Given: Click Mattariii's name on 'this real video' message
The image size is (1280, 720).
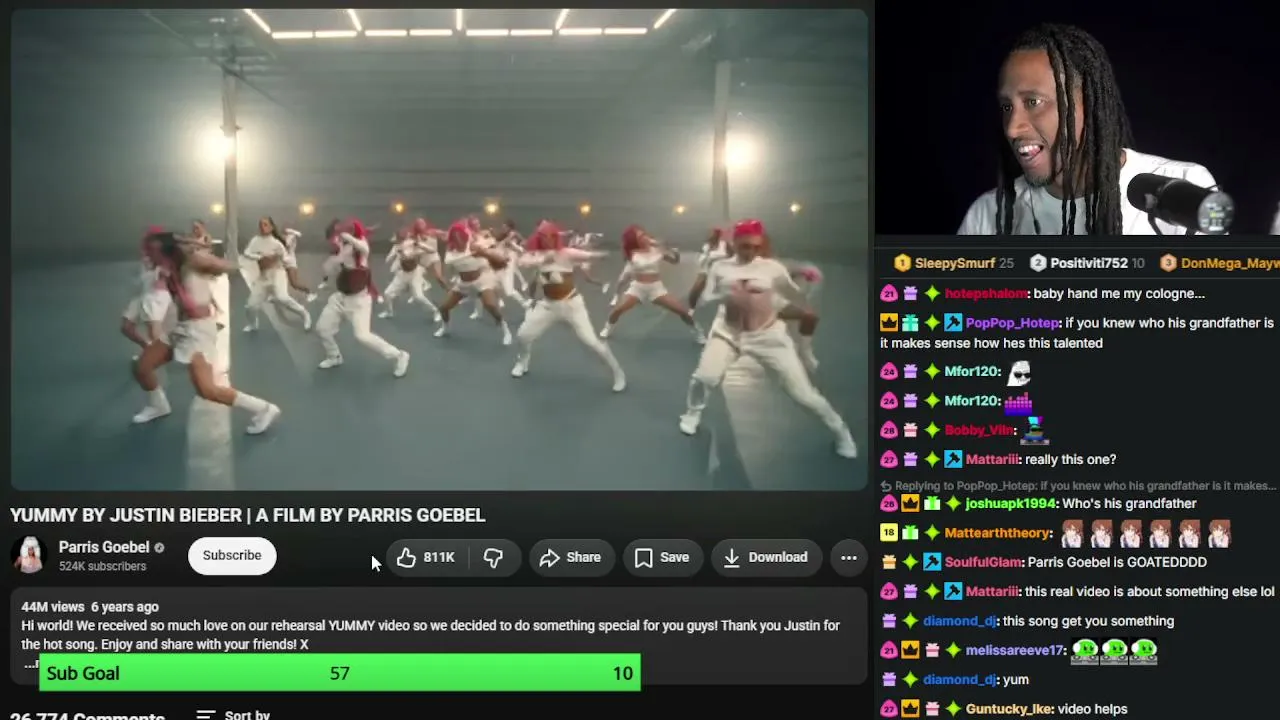Looking at the screenshot, I should coord(992,592).
